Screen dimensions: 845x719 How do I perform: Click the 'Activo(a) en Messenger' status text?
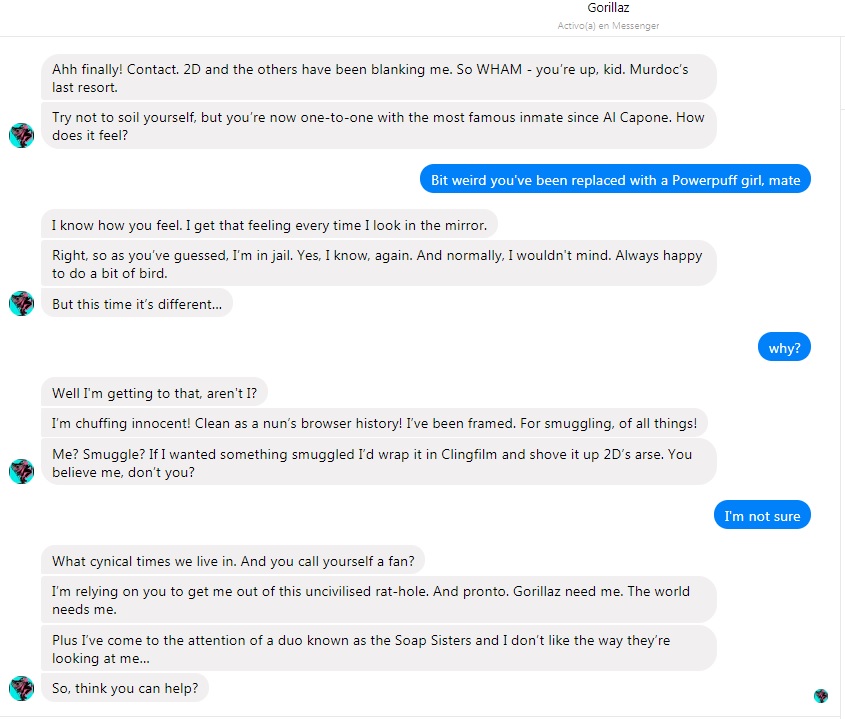[x=608, y=25]
